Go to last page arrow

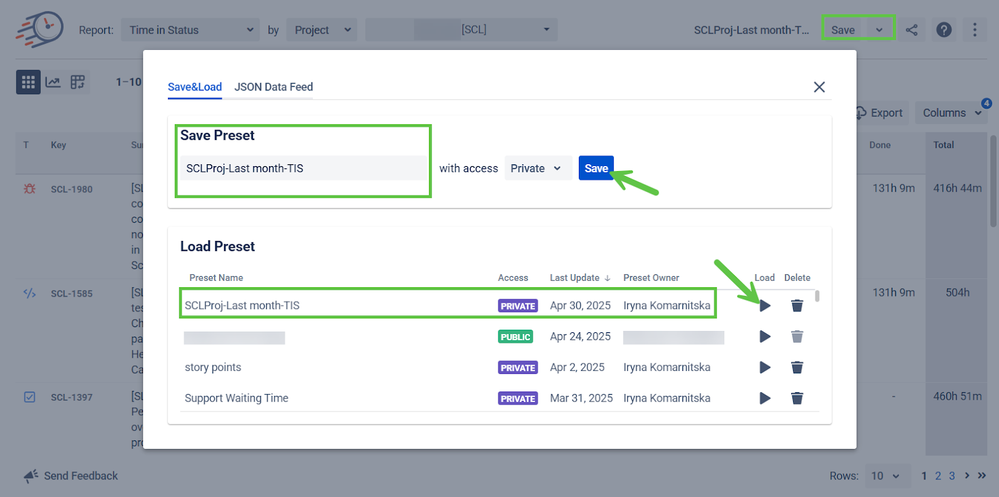[x=981, y=475]
